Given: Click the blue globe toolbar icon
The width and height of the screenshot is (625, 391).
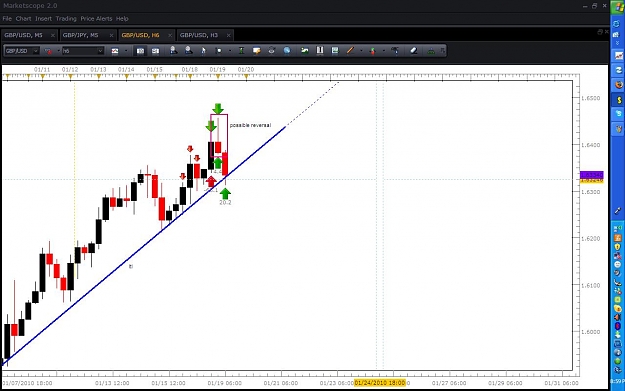Looking at the screenshot, I should tap(287, 51).
